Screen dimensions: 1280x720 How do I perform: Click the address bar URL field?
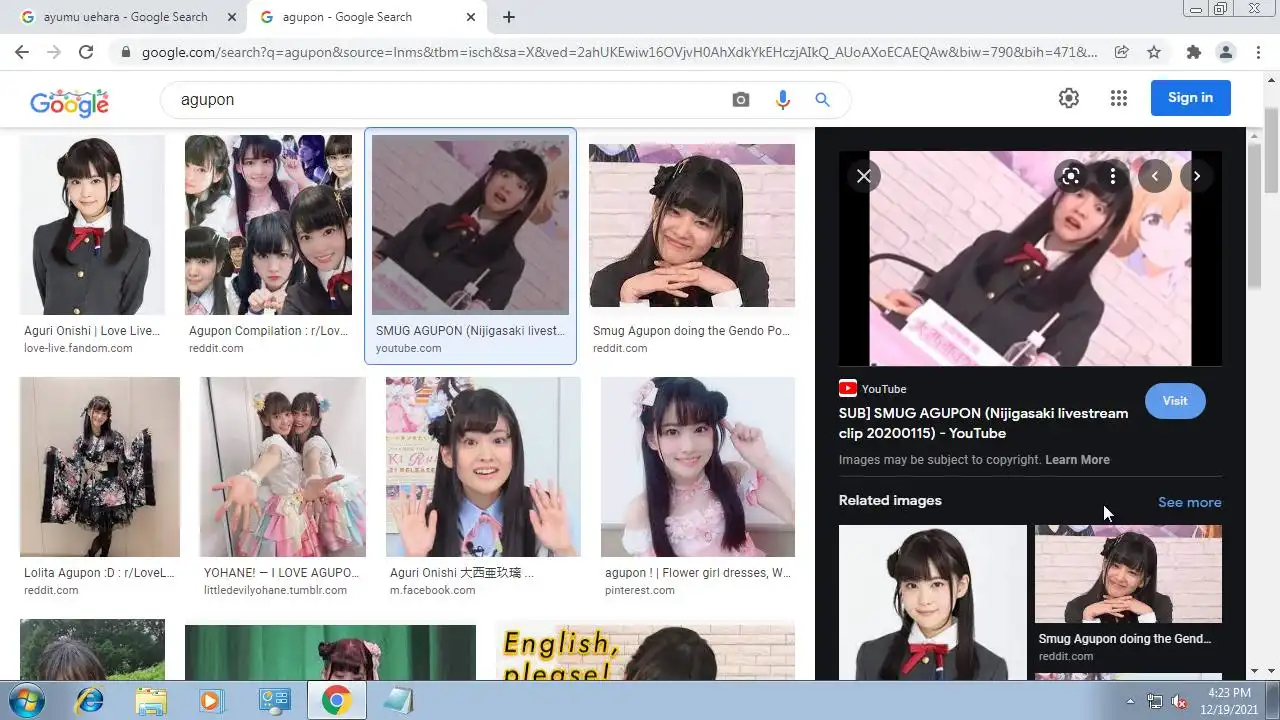click(x=618, y=52)
